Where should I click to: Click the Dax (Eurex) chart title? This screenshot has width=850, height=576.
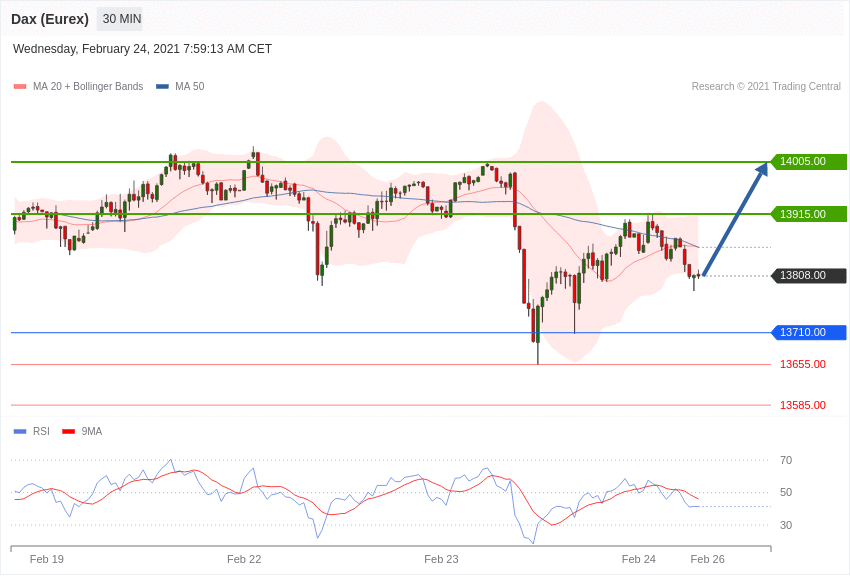click(x=50, y=19)
